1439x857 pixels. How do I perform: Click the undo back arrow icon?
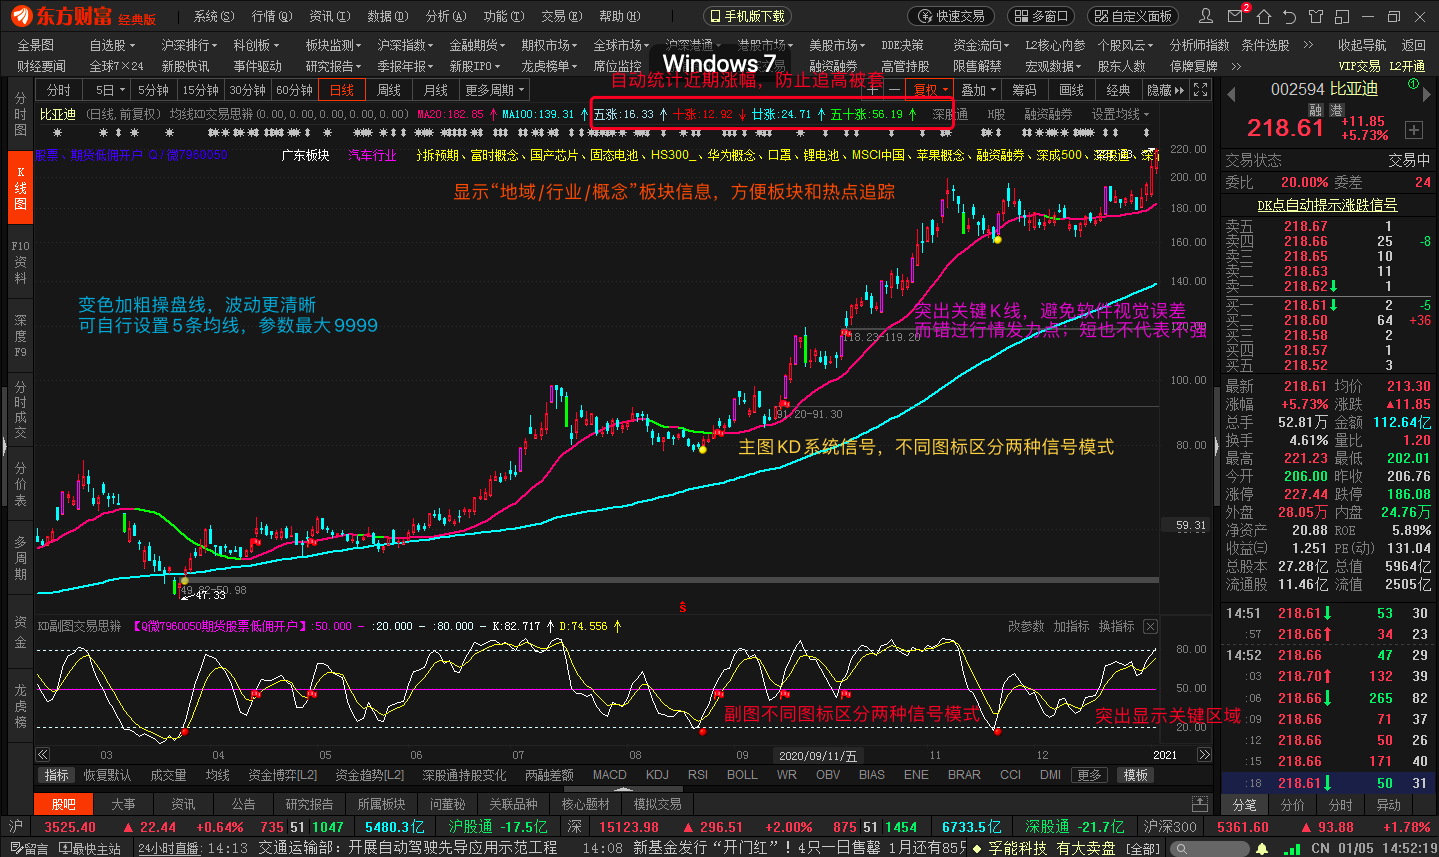pos(1290,16)
